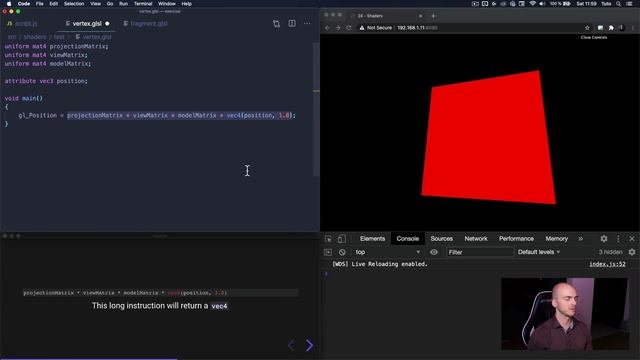
Task: Toggle the console sidebar
Action: click(328, 252)
